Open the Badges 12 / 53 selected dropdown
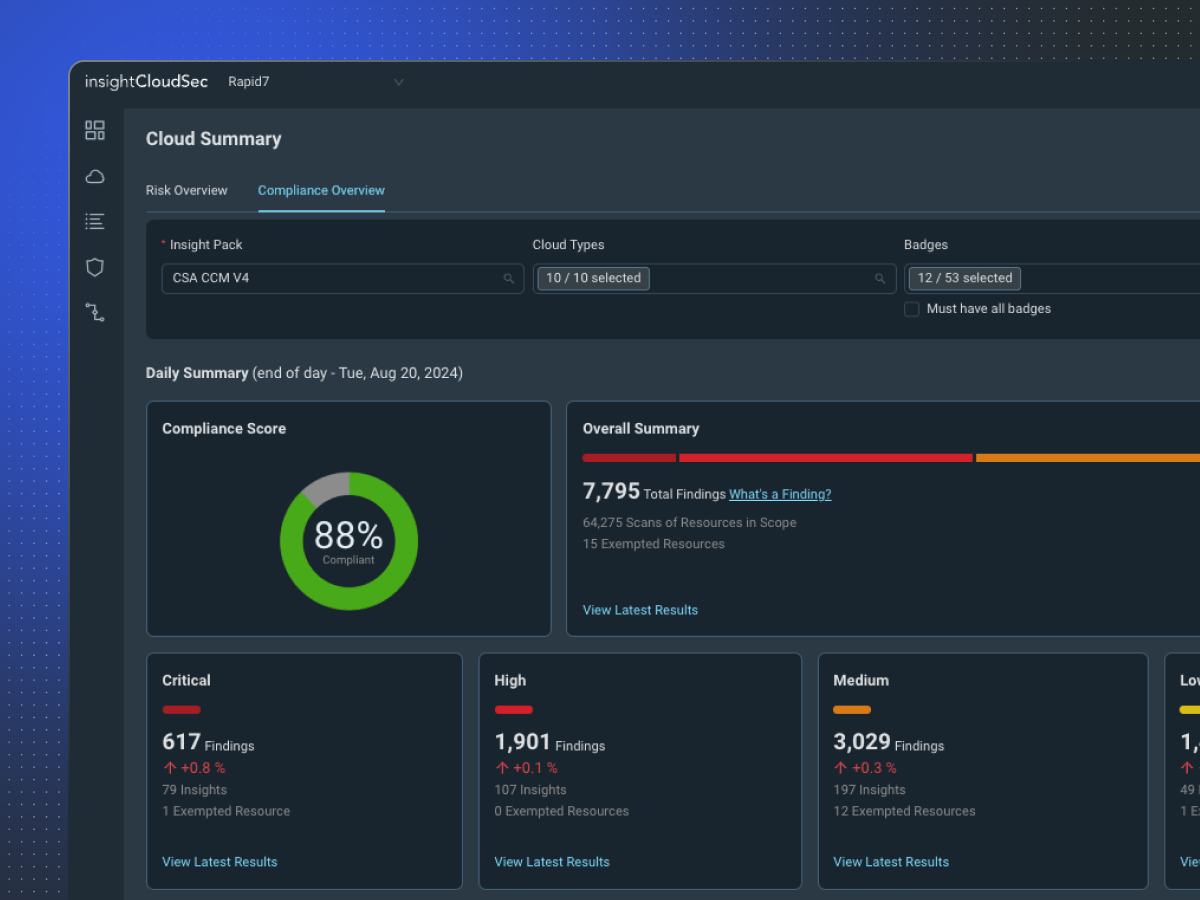Image resolution: width=1200 pixels, height=900 pixels. point(1050,279)
